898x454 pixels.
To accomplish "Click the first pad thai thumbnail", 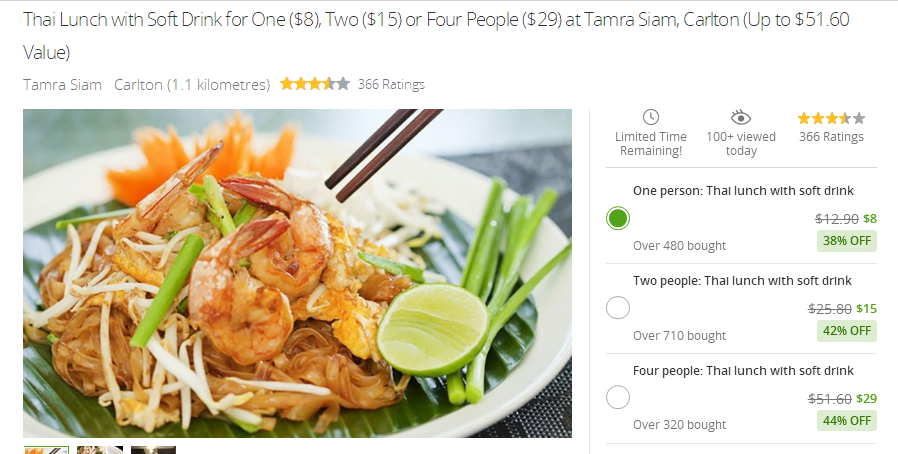I will pos(46,450).
